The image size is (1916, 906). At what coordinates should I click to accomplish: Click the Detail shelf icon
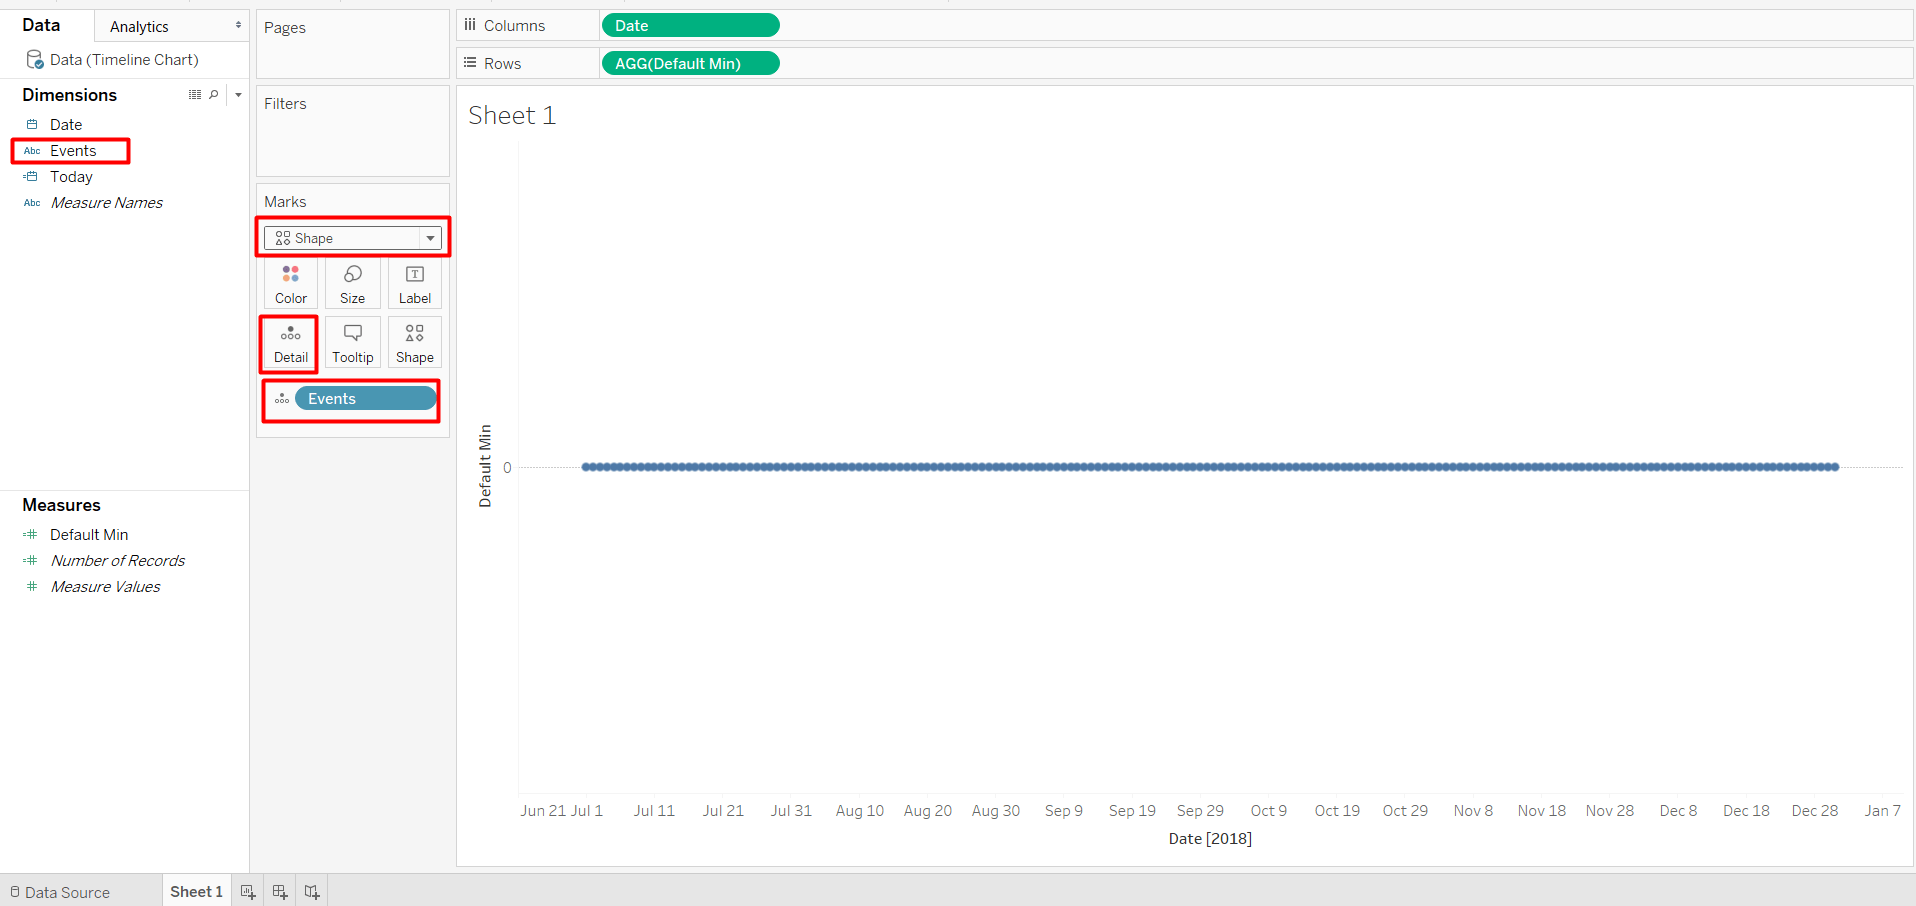click(x=289, y=343)
